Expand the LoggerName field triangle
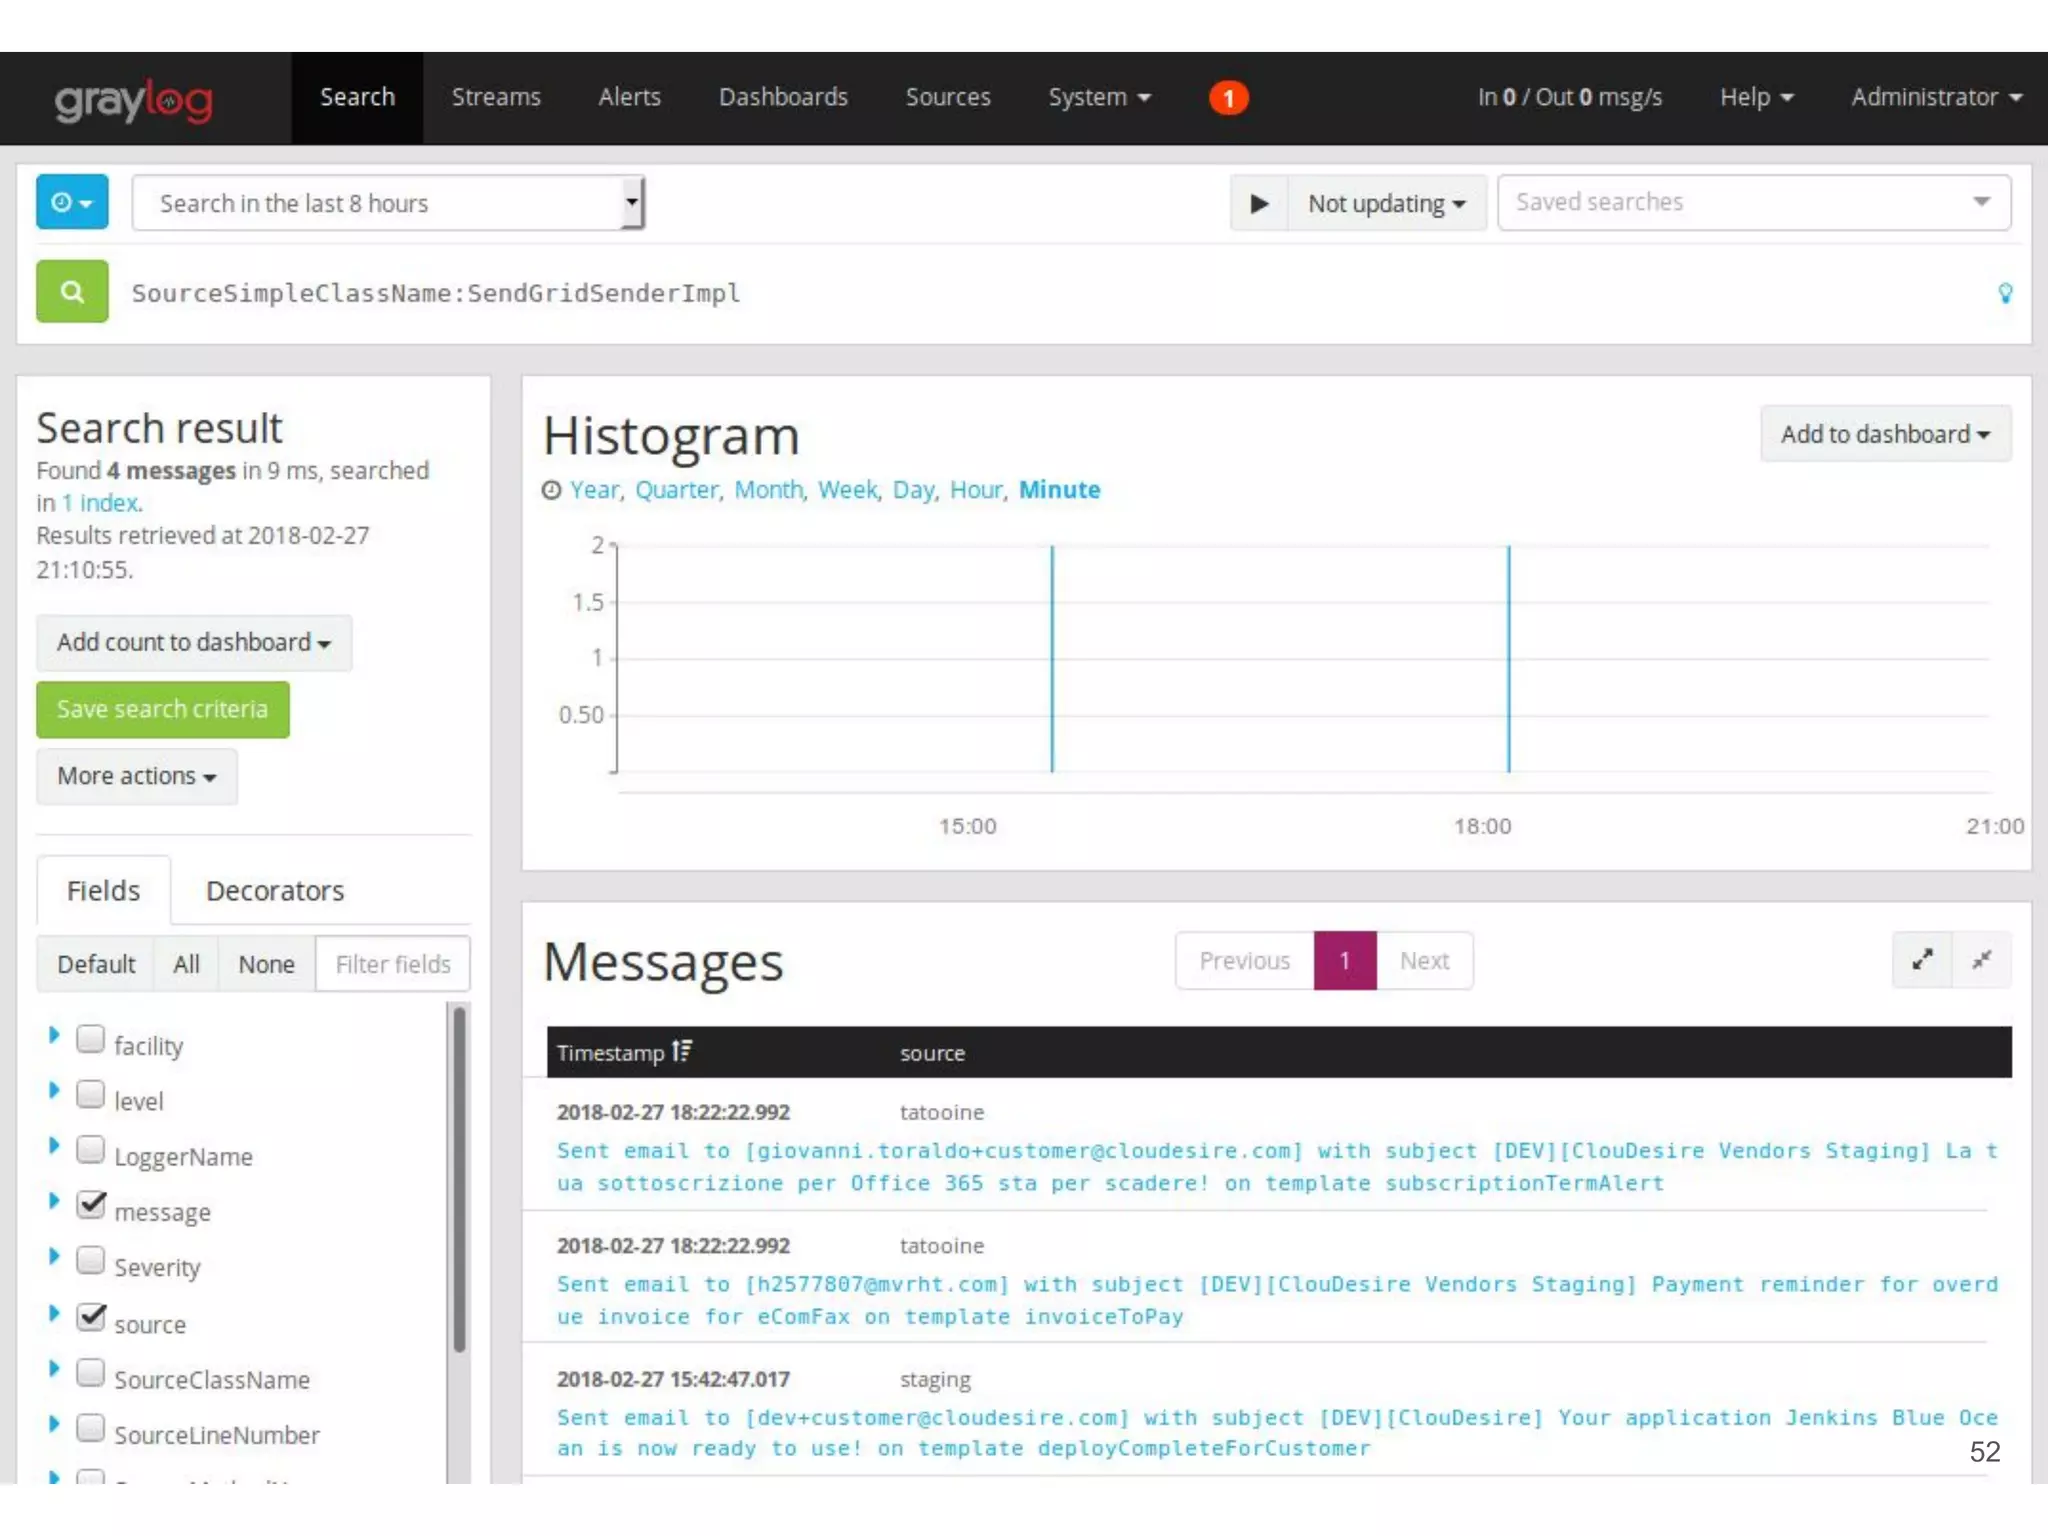This screenshot has width=2048, height=1536. point(54,1146)
